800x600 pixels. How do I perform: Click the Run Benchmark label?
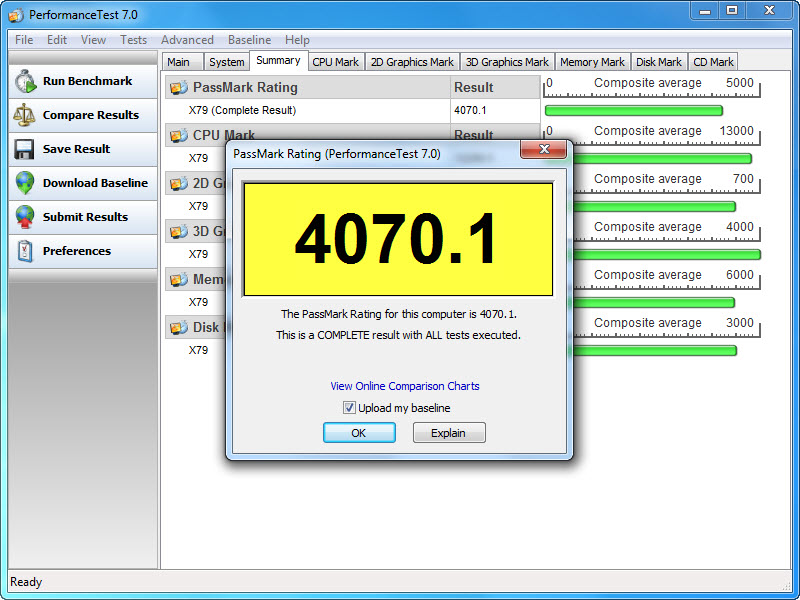click(87, 81)
